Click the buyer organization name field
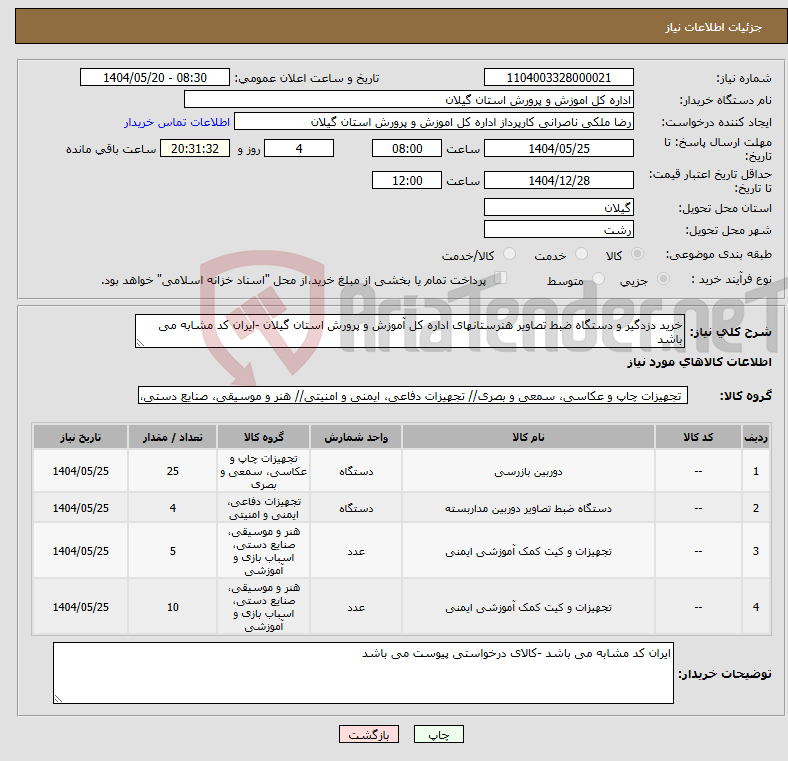Screen dimensions: 788x761 (x=409, y=100)
